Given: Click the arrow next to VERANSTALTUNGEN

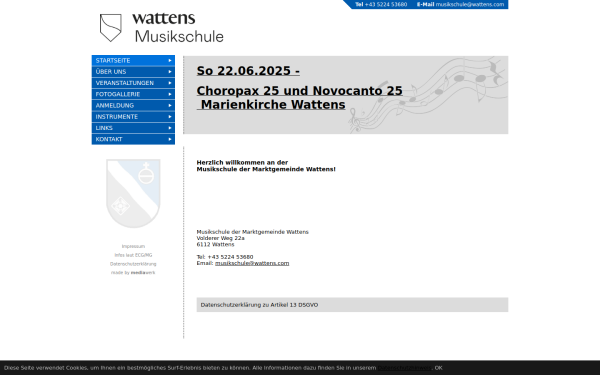Looking at the screenshot, I should (x=170, y=83).
